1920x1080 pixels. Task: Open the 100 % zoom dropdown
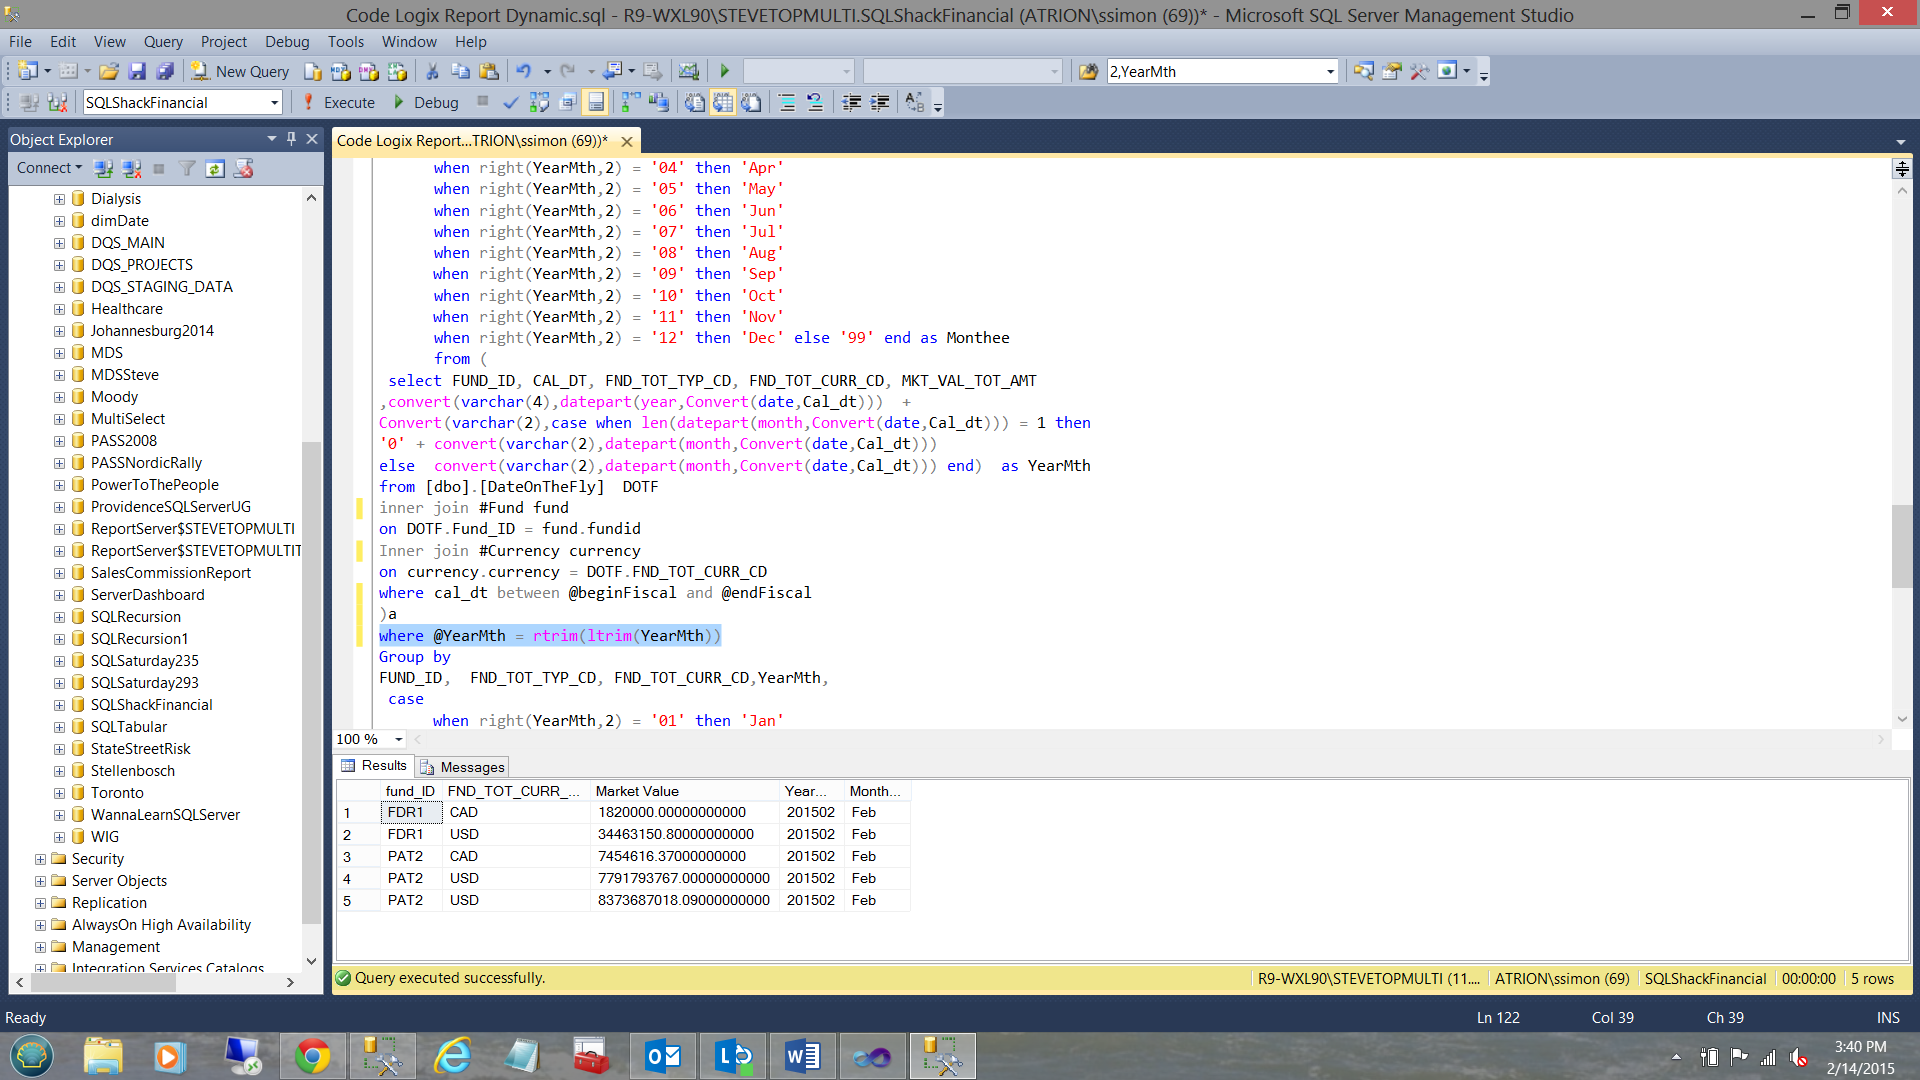[398, 740]
